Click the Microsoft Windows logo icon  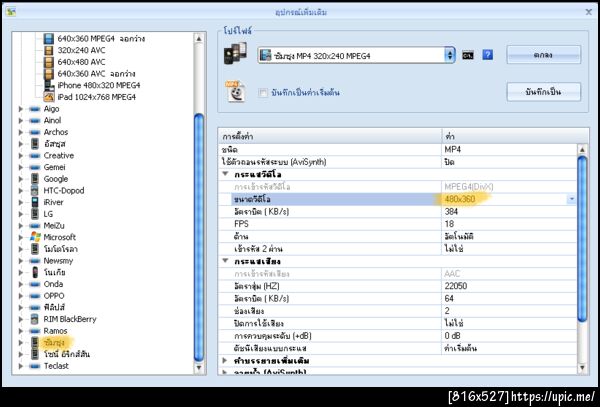point(35,237)
